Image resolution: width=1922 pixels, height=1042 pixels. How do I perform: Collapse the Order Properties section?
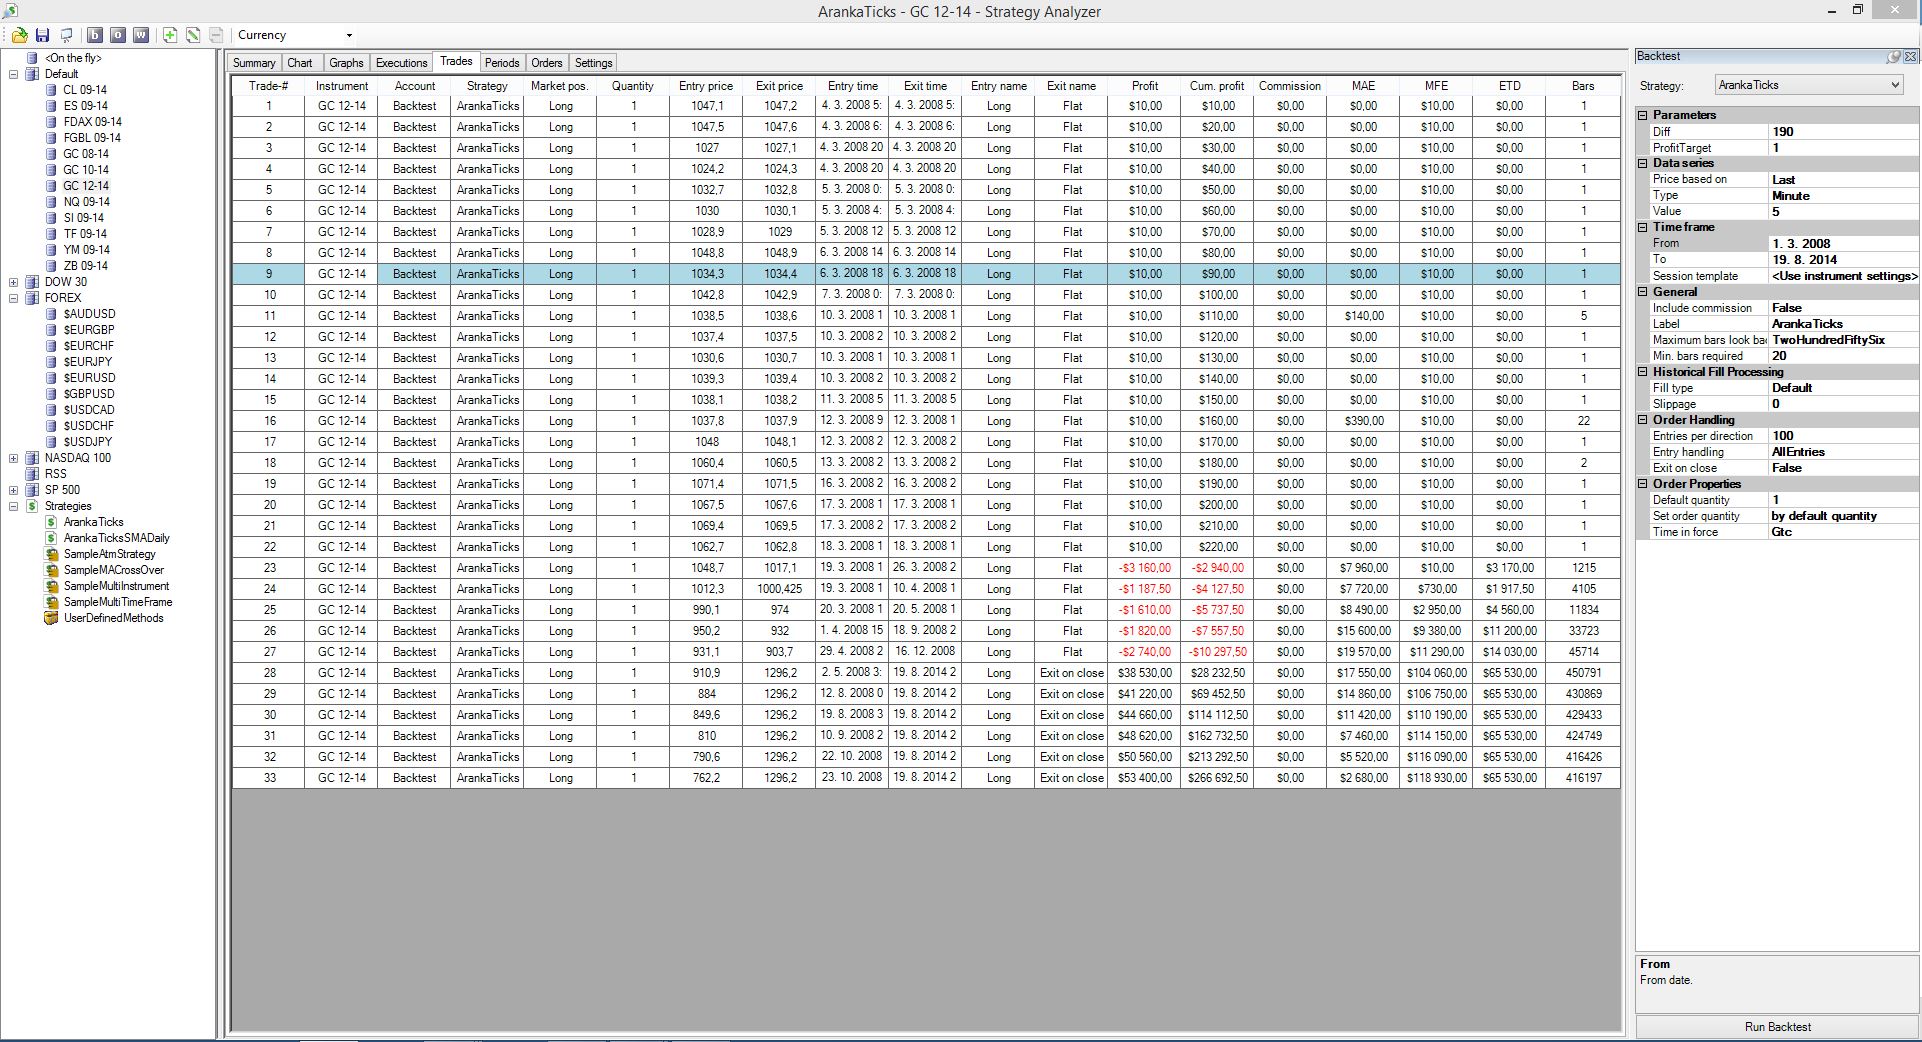(x=1643, y=484)
